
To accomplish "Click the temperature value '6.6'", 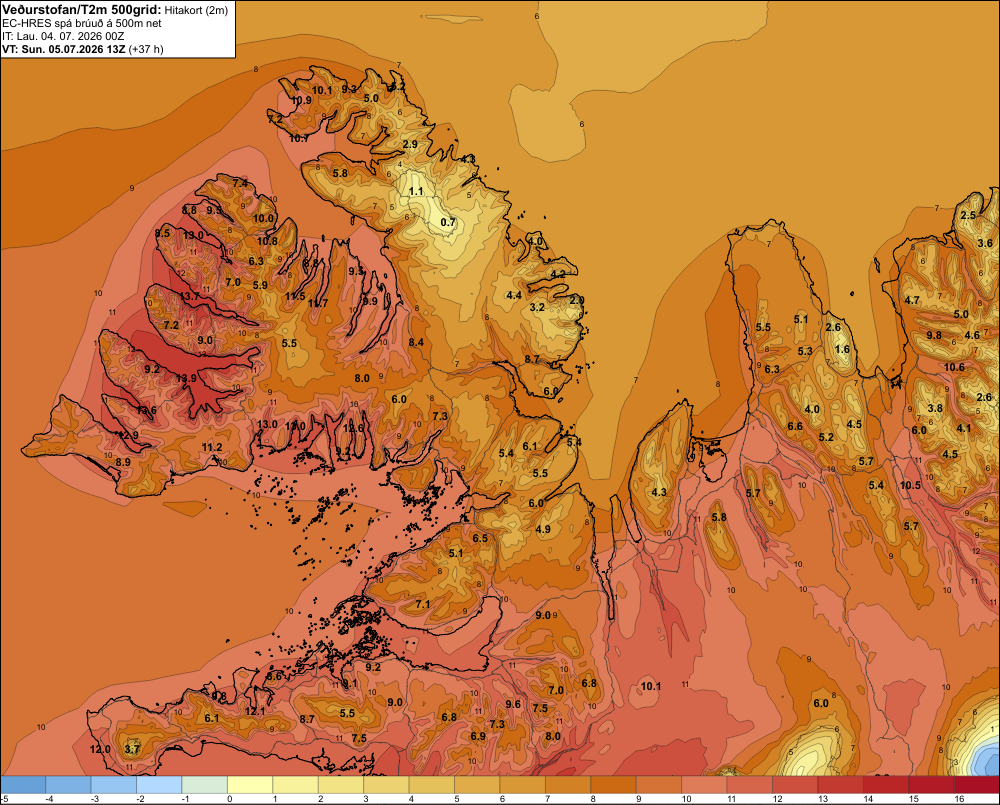I will tap(795, 427).
